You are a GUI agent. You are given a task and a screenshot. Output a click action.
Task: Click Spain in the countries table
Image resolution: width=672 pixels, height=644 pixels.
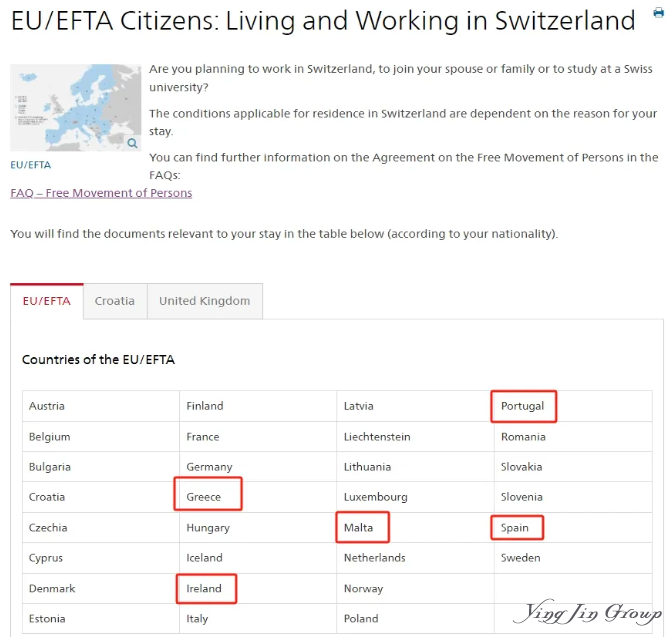(515, 528)
